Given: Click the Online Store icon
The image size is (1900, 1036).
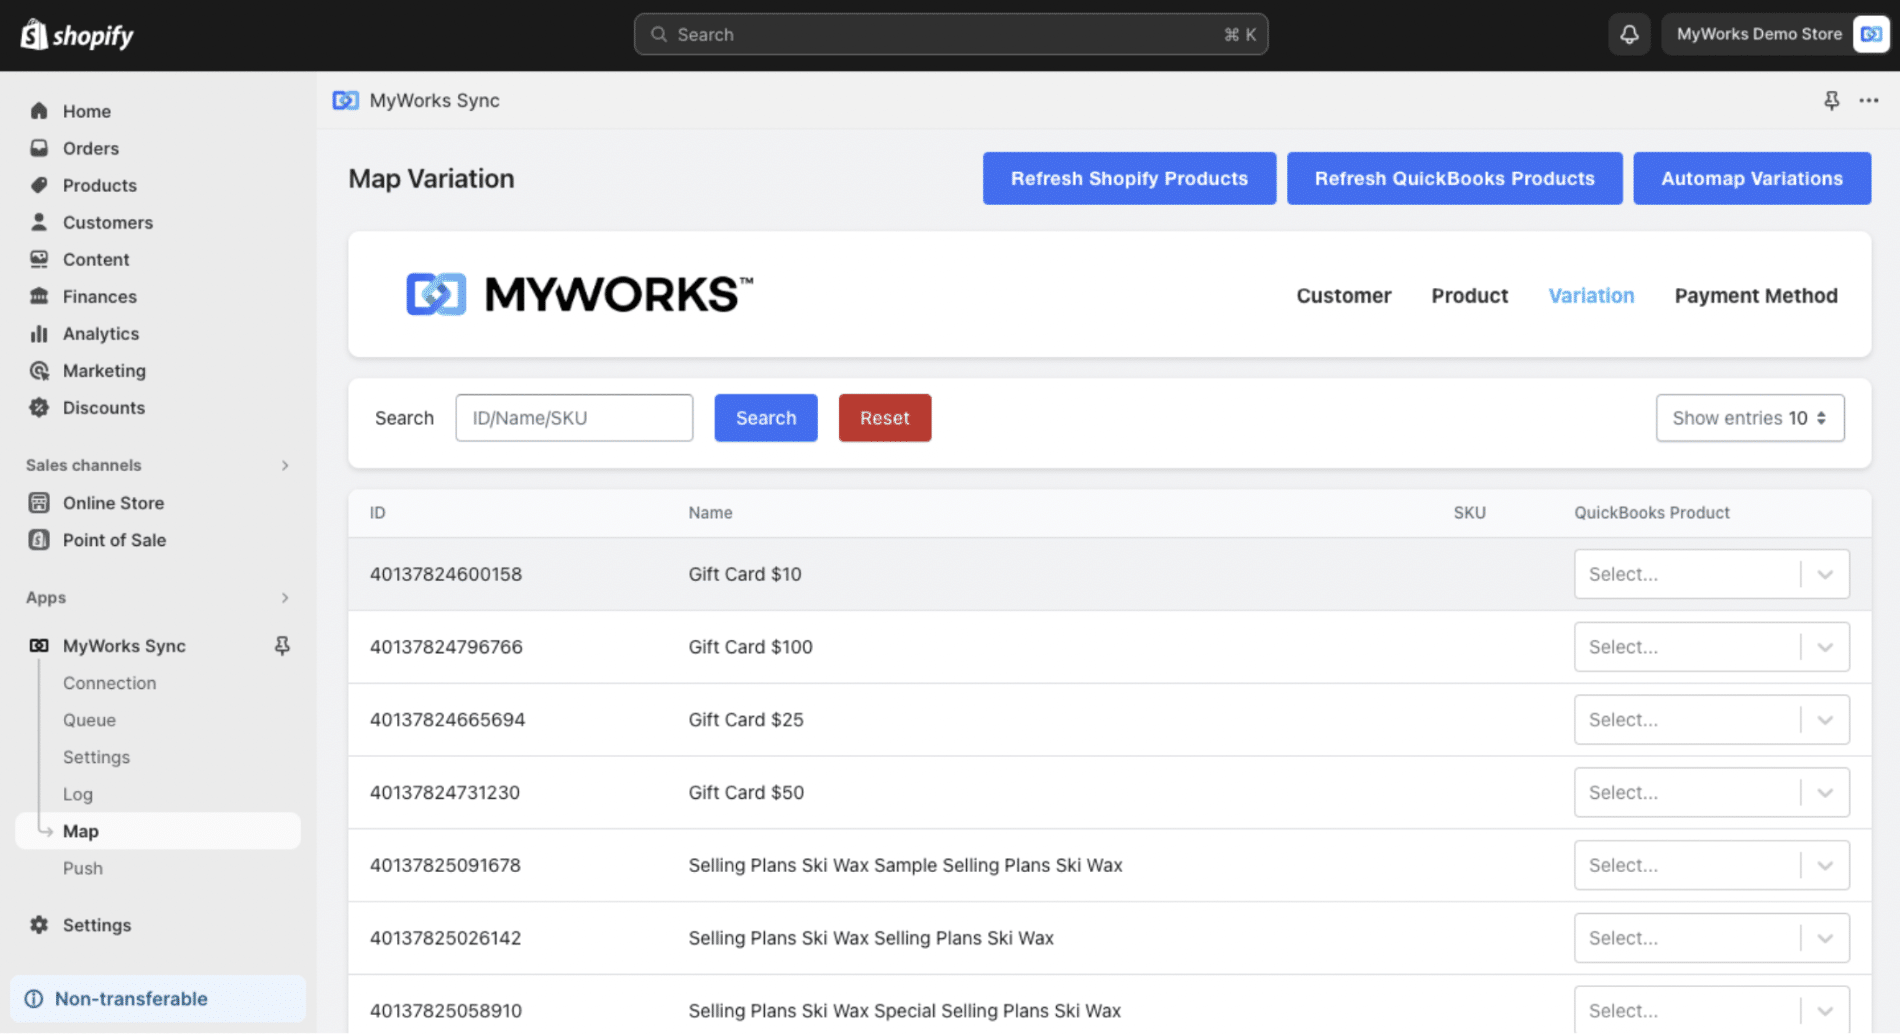Looking at the screenshot, I should [39, 503].
